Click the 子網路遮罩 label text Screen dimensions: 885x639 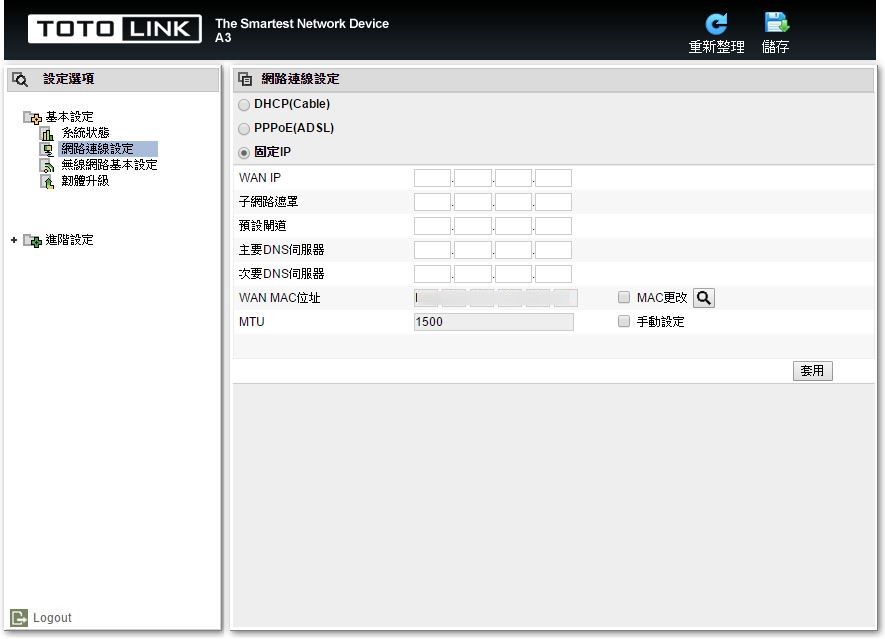point(268,202)
